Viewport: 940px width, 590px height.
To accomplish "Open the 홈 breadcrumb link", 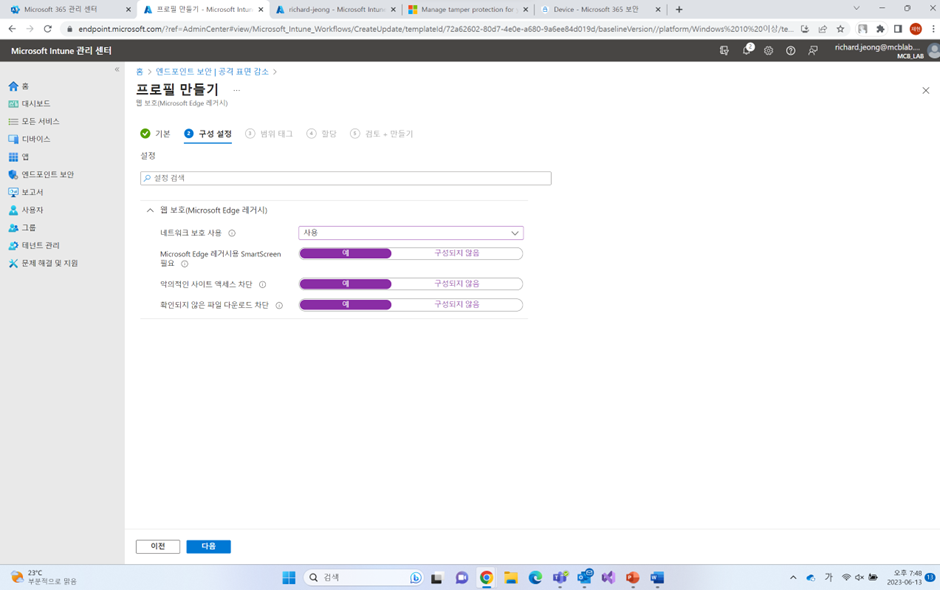I will click(139, 72).
